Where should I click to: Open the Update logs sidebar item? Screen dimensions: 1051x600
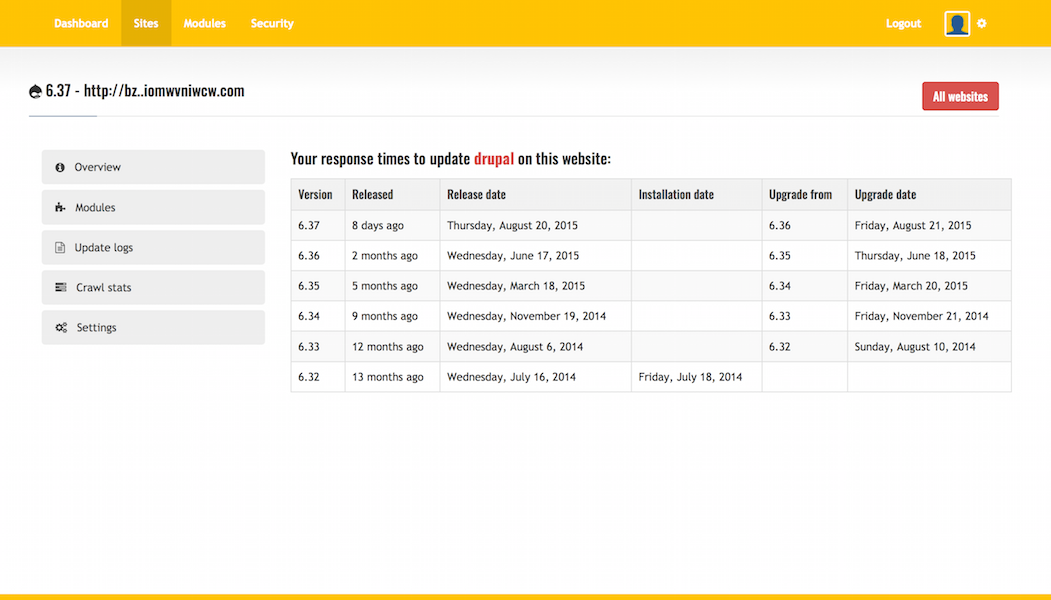pyautogui.click(x=153, y=247)
